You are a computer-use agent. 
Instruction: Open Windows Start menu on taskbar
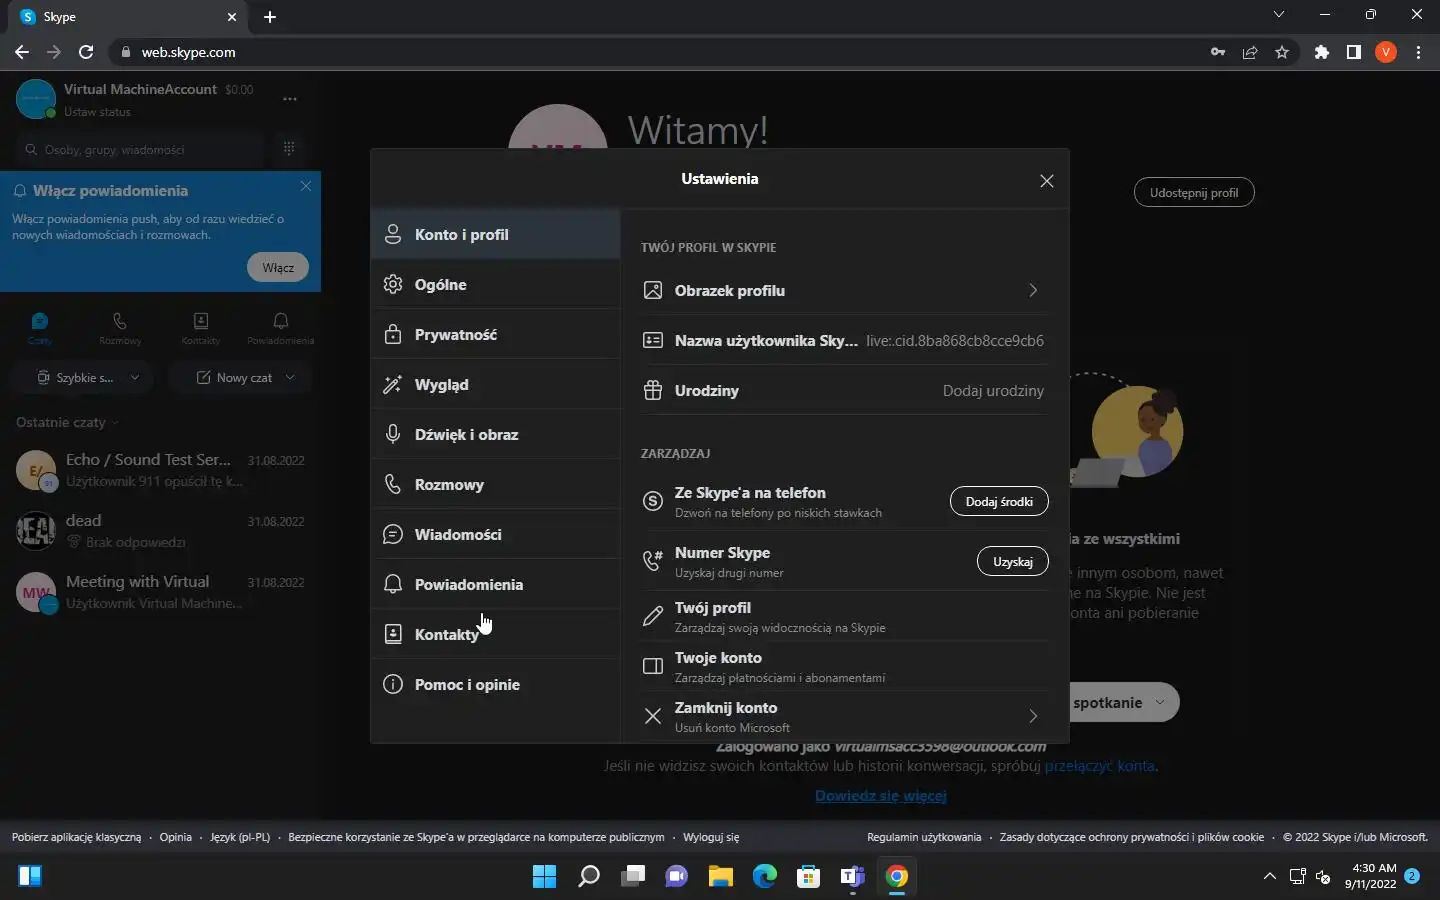click(x=544, y=876)
